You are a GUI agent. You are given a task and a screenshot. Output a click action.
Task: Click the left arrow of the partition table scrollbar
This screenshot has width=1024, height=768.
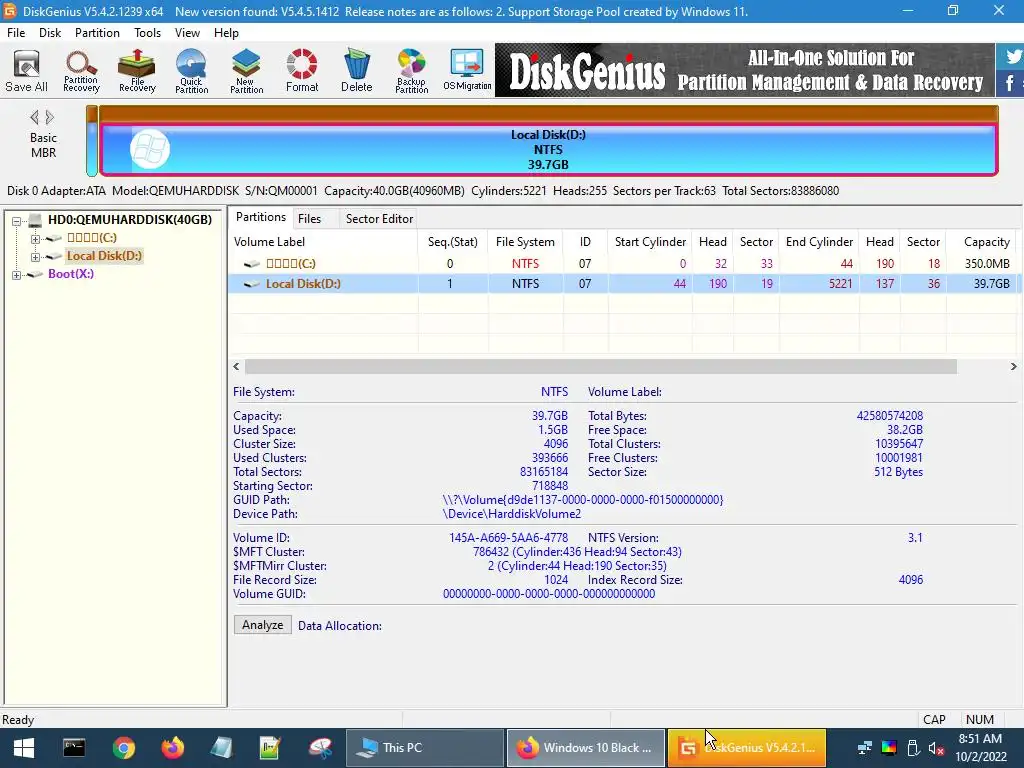pos(236,366)
